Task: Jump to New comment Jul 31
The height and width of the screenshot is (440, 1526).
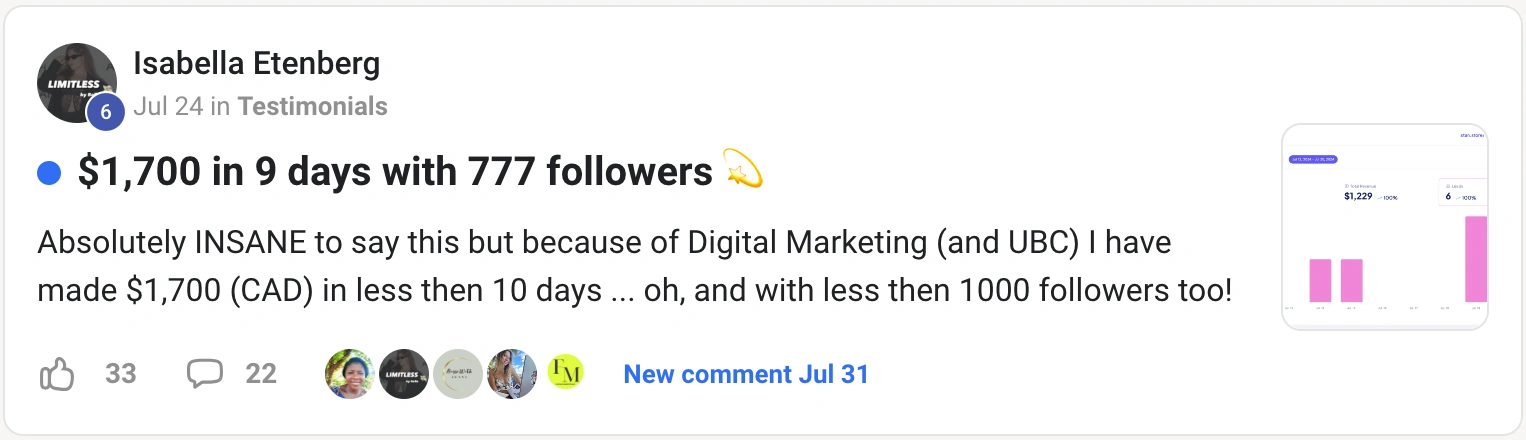Action: coord(746,375)
